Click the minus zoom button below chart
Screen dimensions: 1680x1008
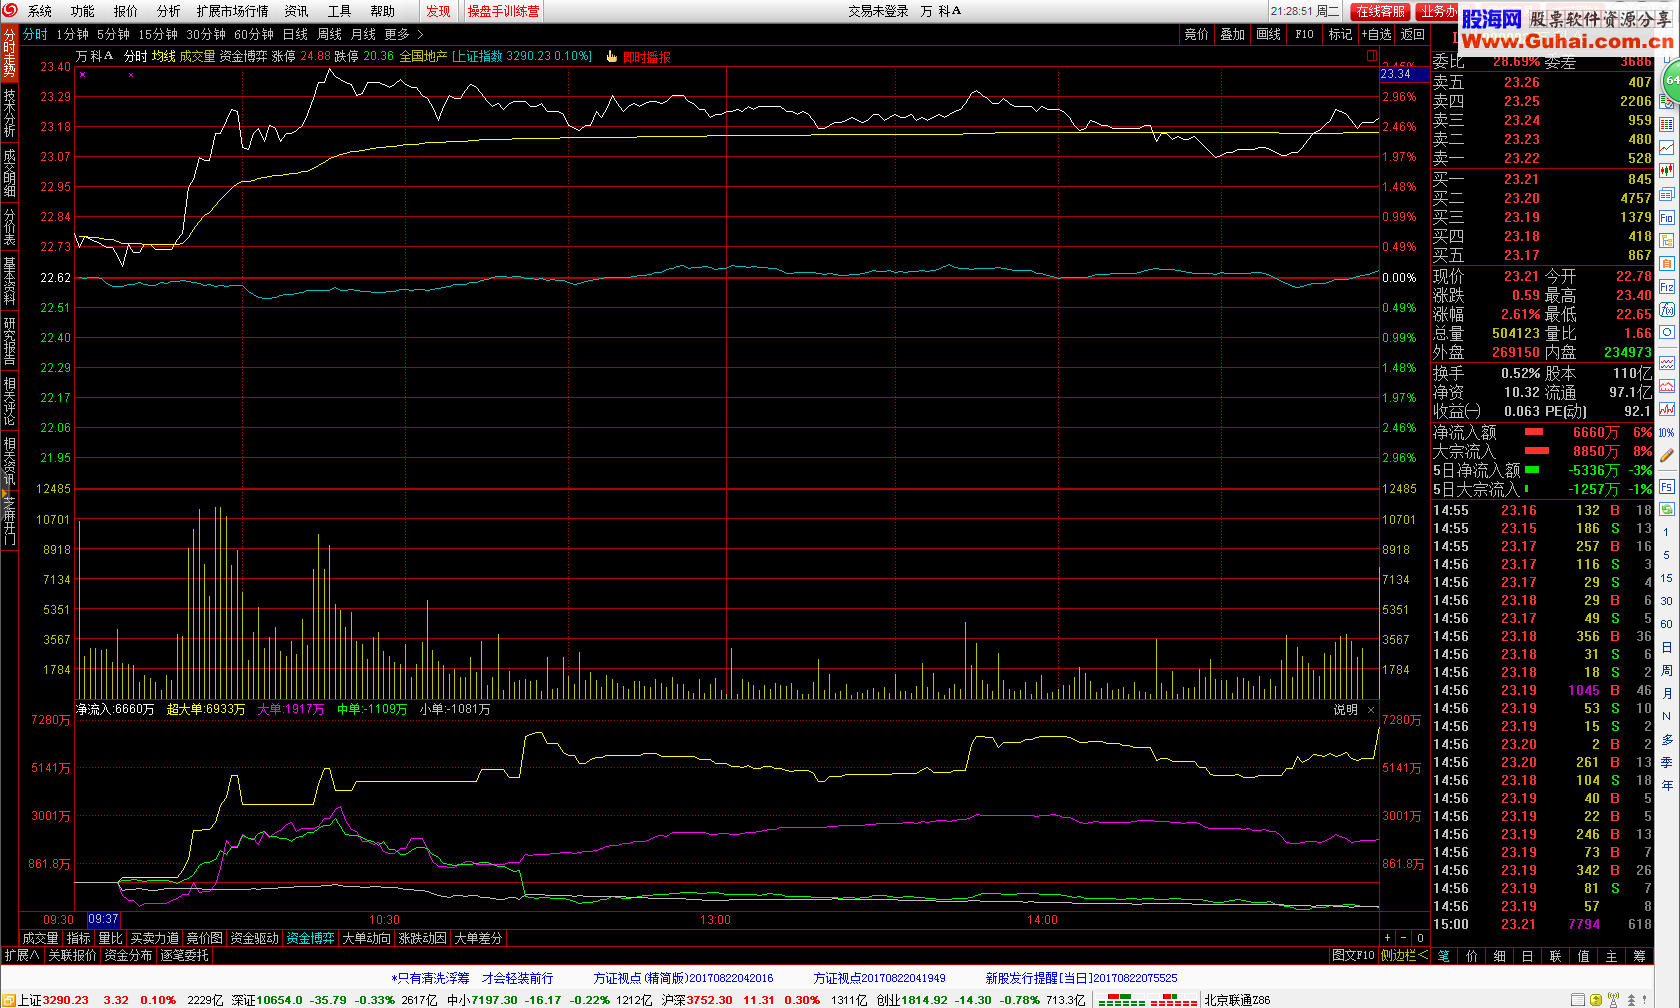(1403, 938)
